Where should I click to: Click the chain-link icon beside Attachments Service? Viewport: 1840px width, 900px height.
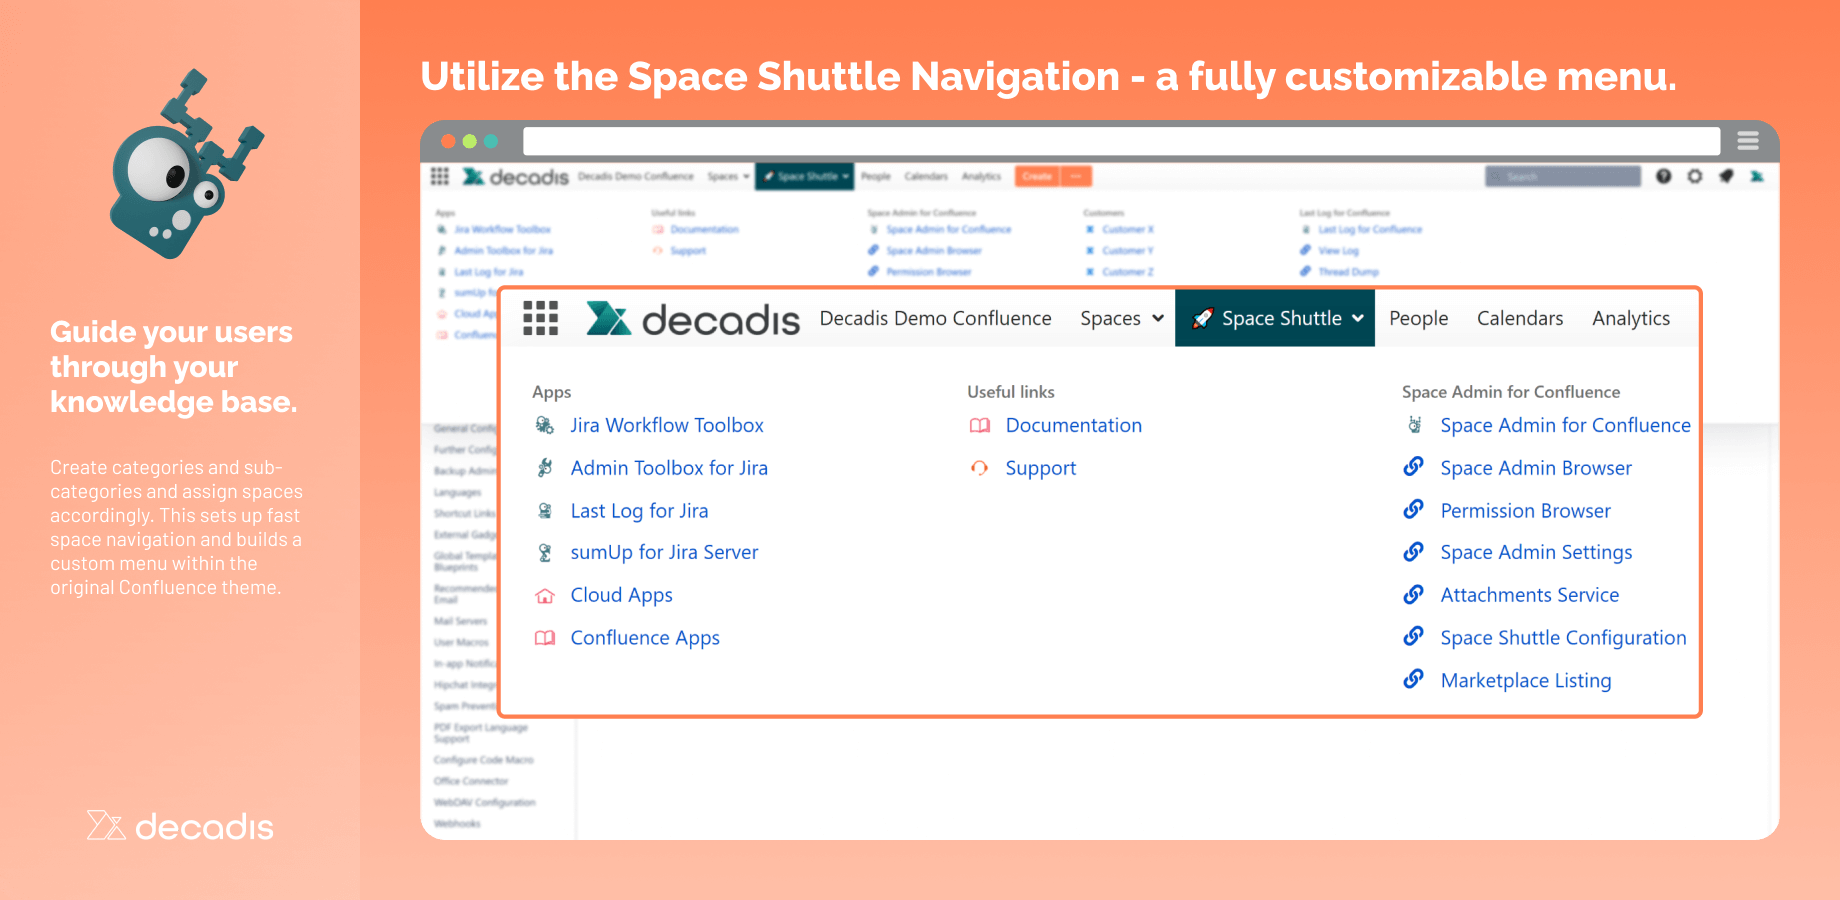[1414, 595]
